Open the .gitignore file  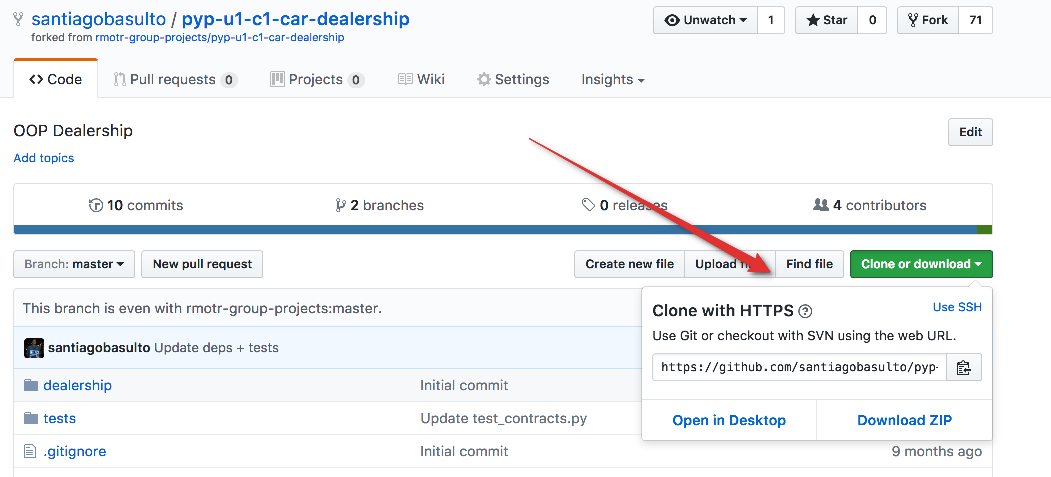coord(74,452)
